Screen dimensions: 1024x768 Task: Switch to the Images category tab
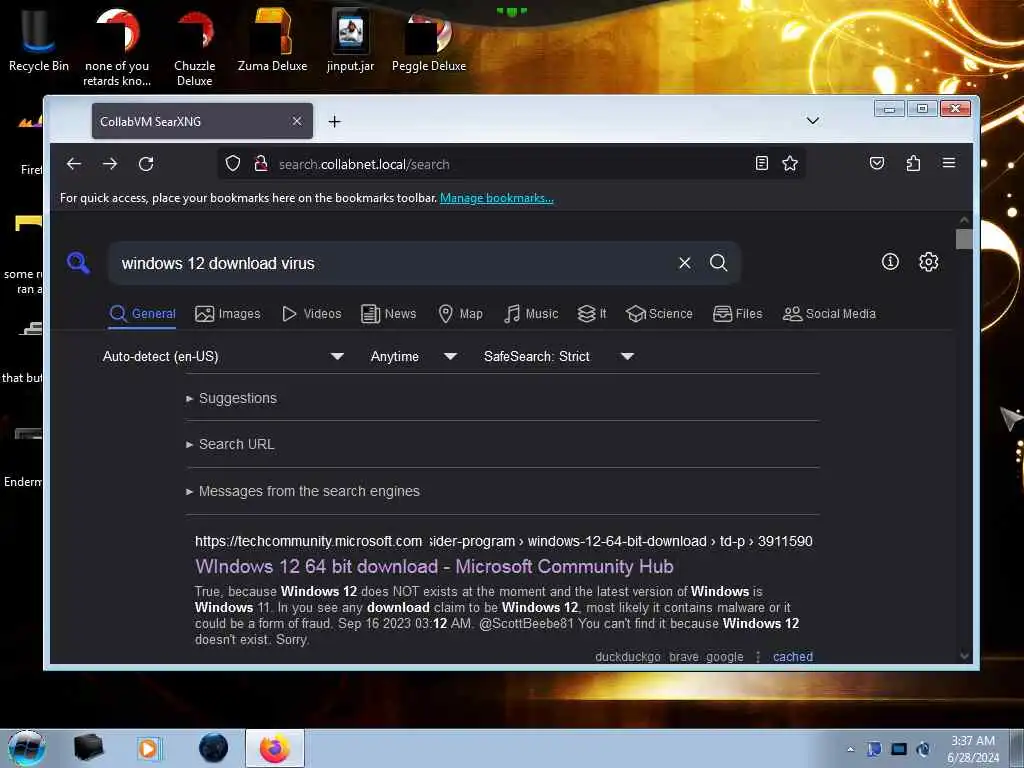click(227, 314)
